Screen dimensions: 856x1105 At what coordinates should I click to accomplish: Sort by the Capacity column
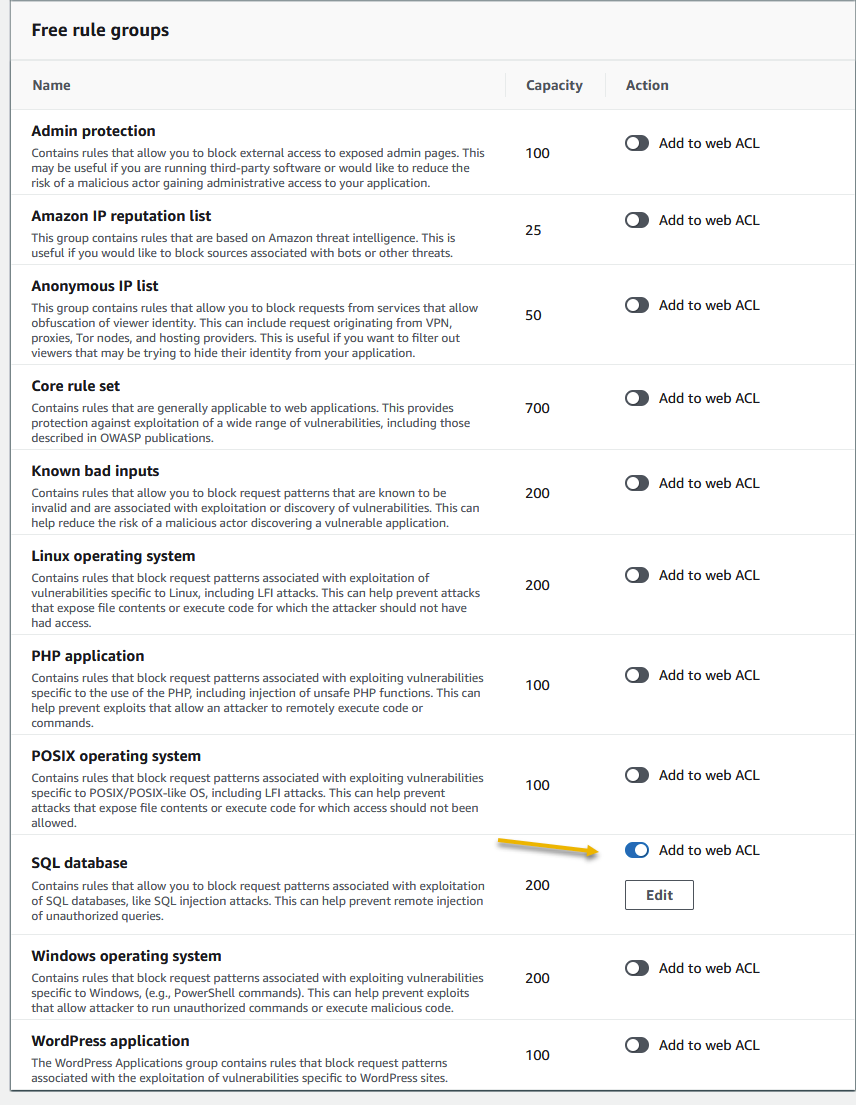point(554,85)
